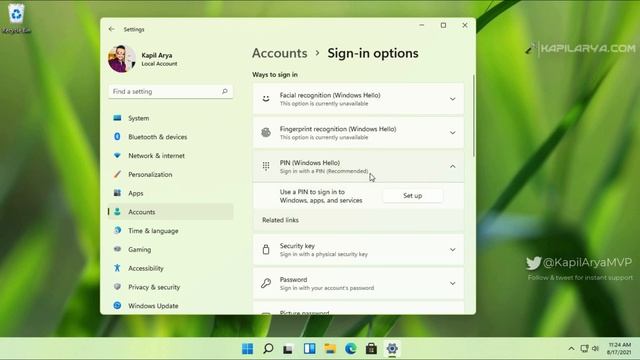Image resolution: width=640 pixels, height=360 pixels.
Task: Click the Privacy shield icon in sidebar
Action: click(117, 287)
